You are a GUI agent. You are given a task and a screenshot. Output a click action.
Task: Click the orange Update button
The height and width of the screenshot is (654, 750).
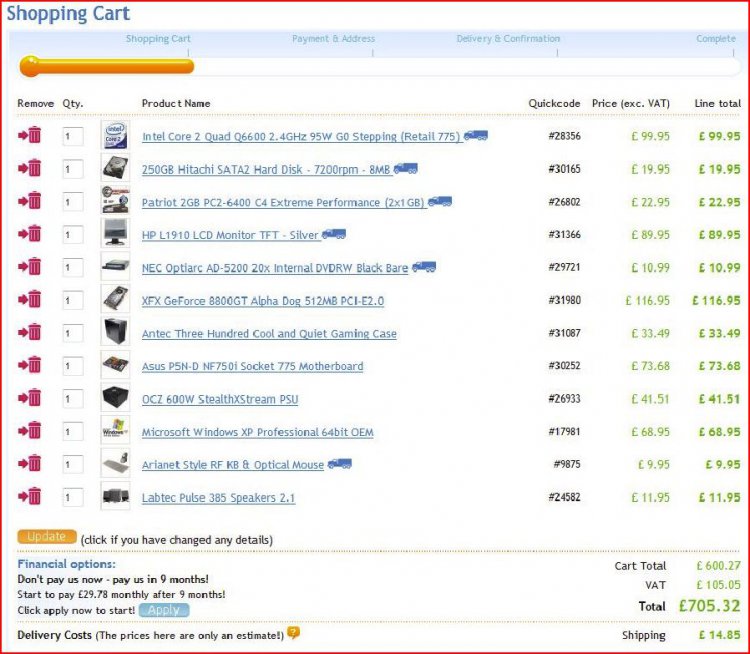pyautogui.click(x=47, y=536)
